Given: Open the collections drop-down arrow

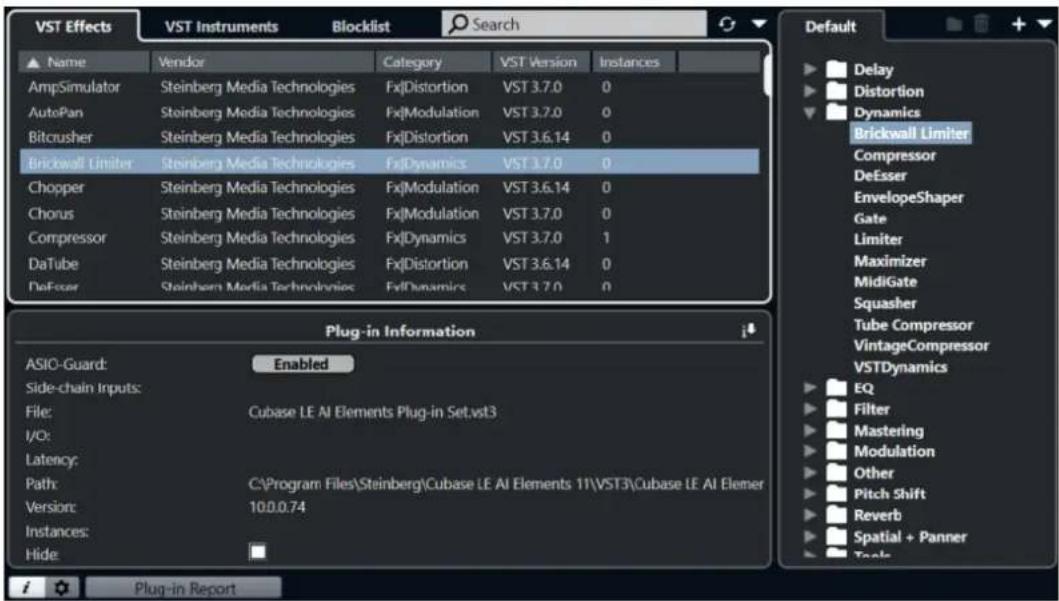Looking at the screenshot, I should [x=1044, y=25].
